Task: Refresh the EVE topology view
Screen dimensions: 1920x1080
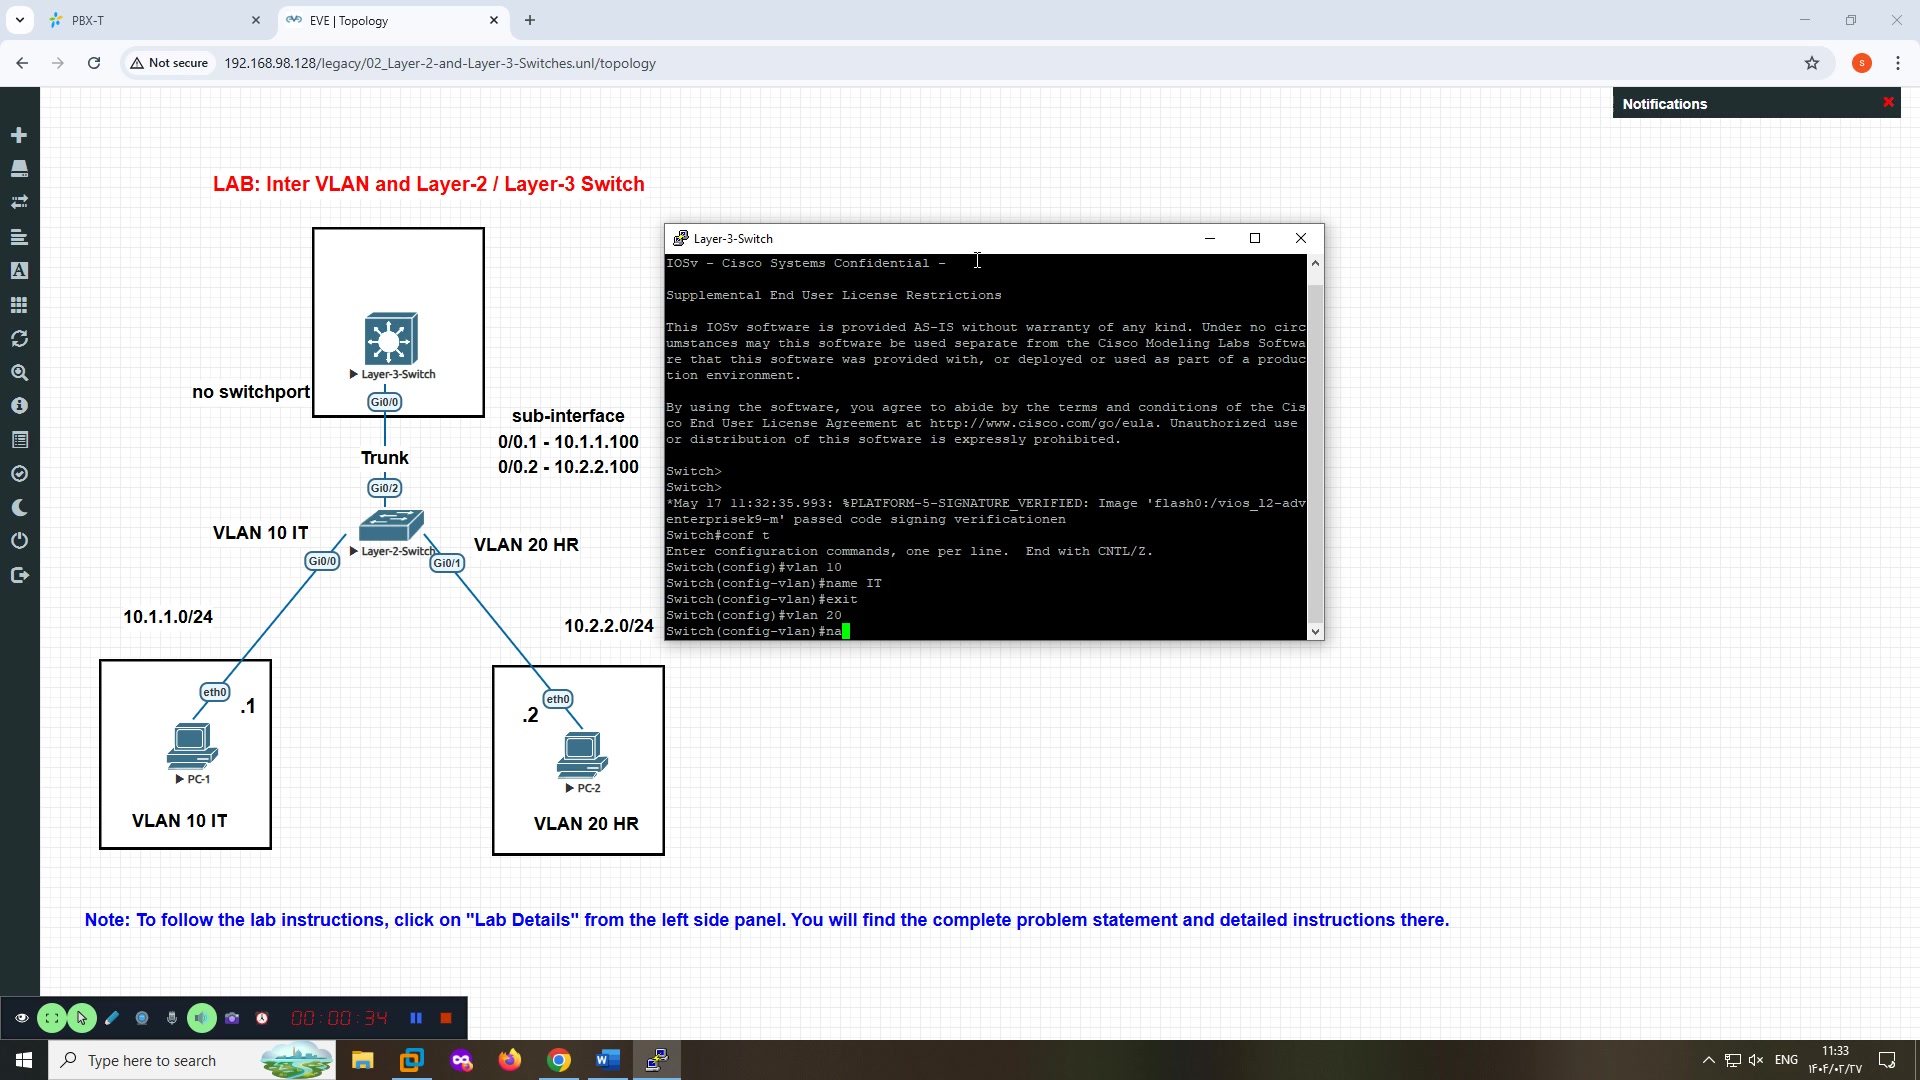Action: (x=19, y=339)
